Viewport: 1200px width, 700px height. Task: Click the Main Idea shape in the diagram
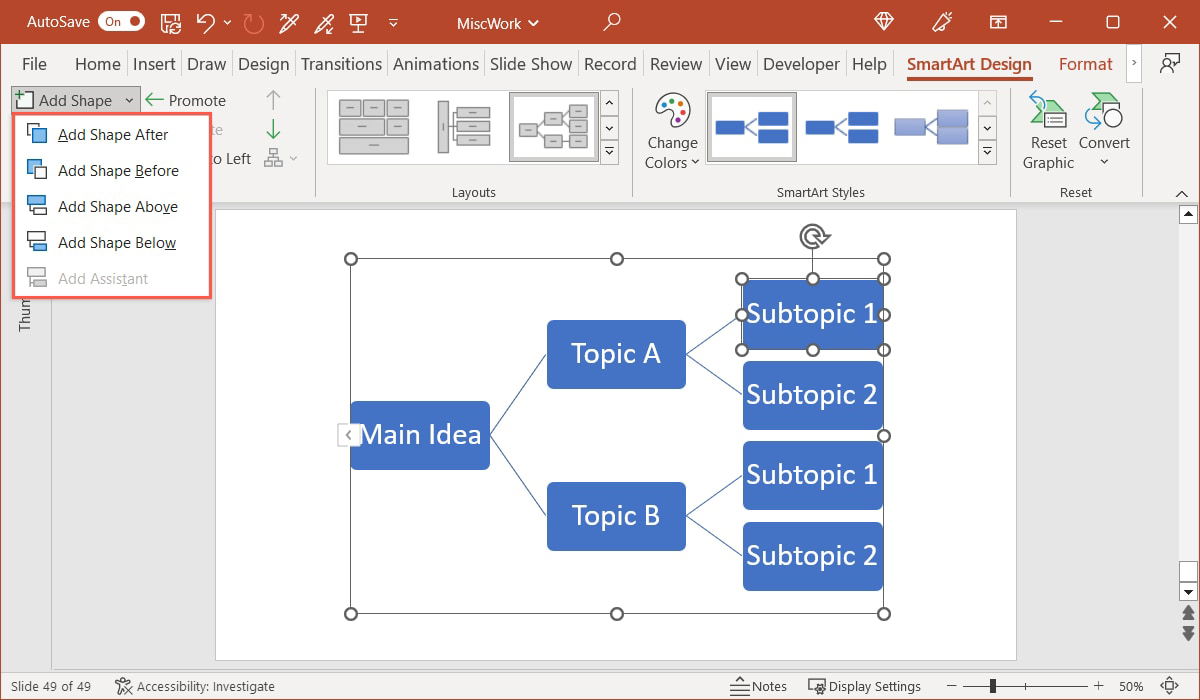pos(420,434)
